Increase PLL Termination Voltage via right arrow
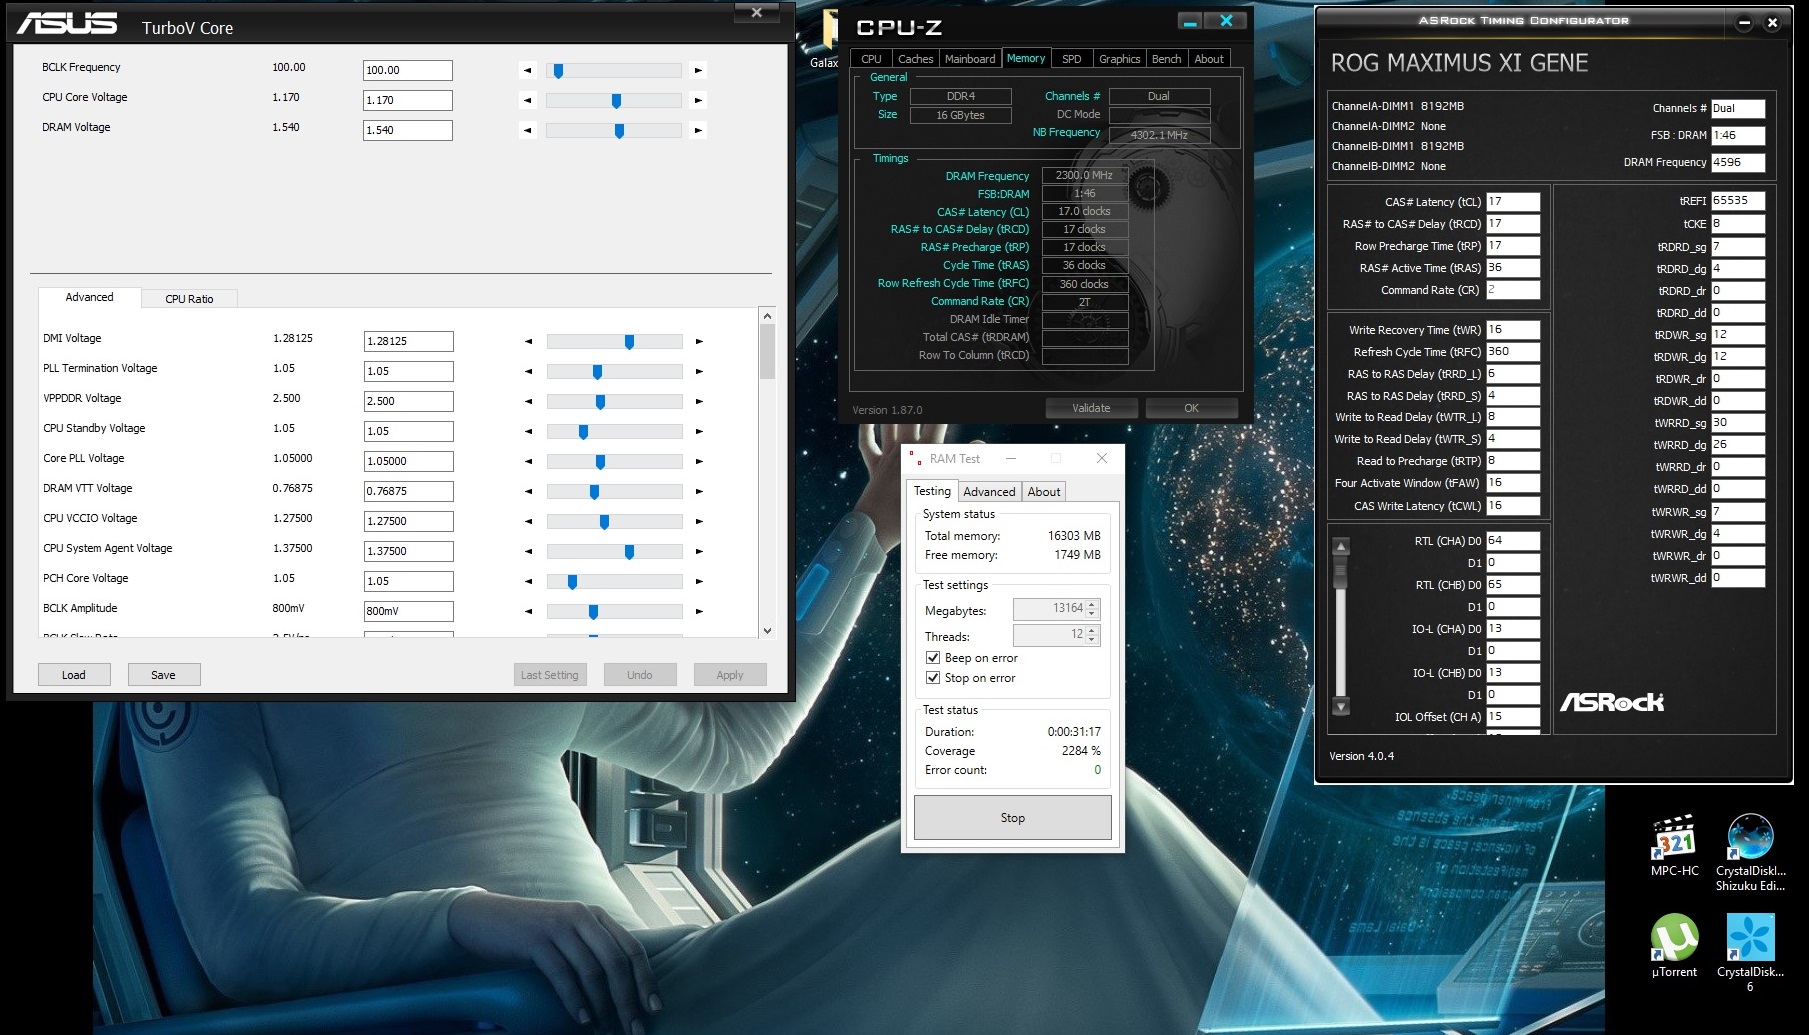 (x=699, y=371)
